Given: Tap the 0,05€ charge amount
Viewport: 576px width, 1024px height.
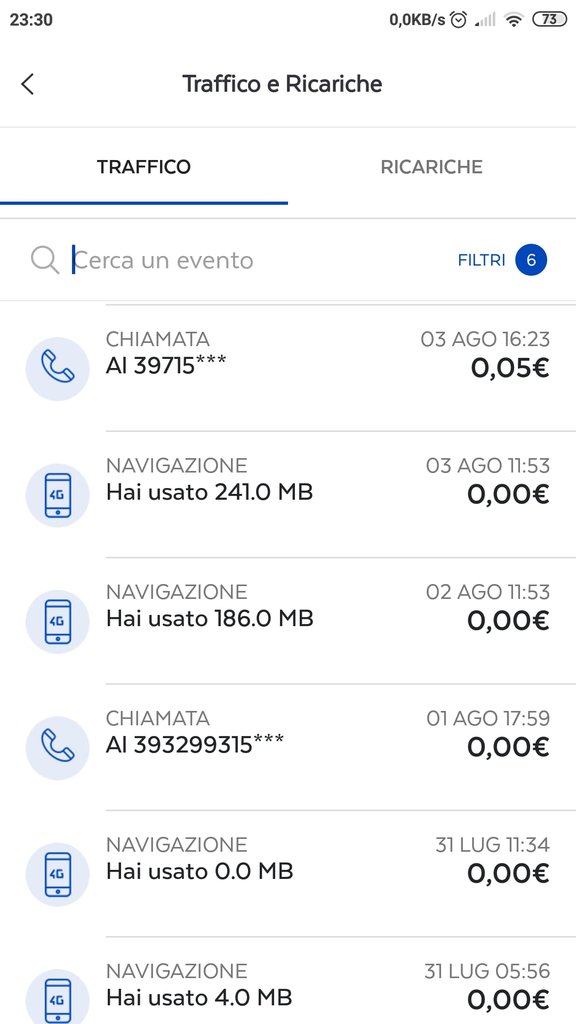Looking at the screenshot, I should (x=510, y=368).
